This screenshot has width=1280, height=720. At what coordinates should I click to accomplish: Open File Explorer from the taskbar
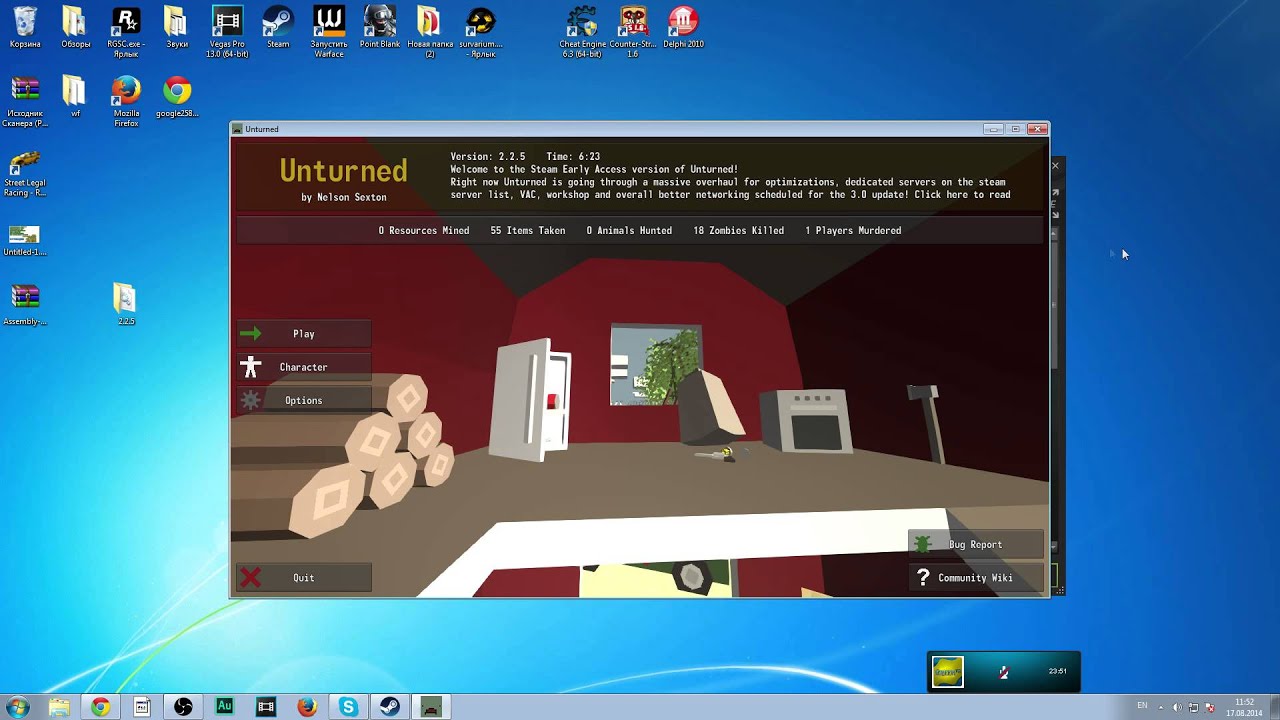pyautogui.click(x=59, y=707)
